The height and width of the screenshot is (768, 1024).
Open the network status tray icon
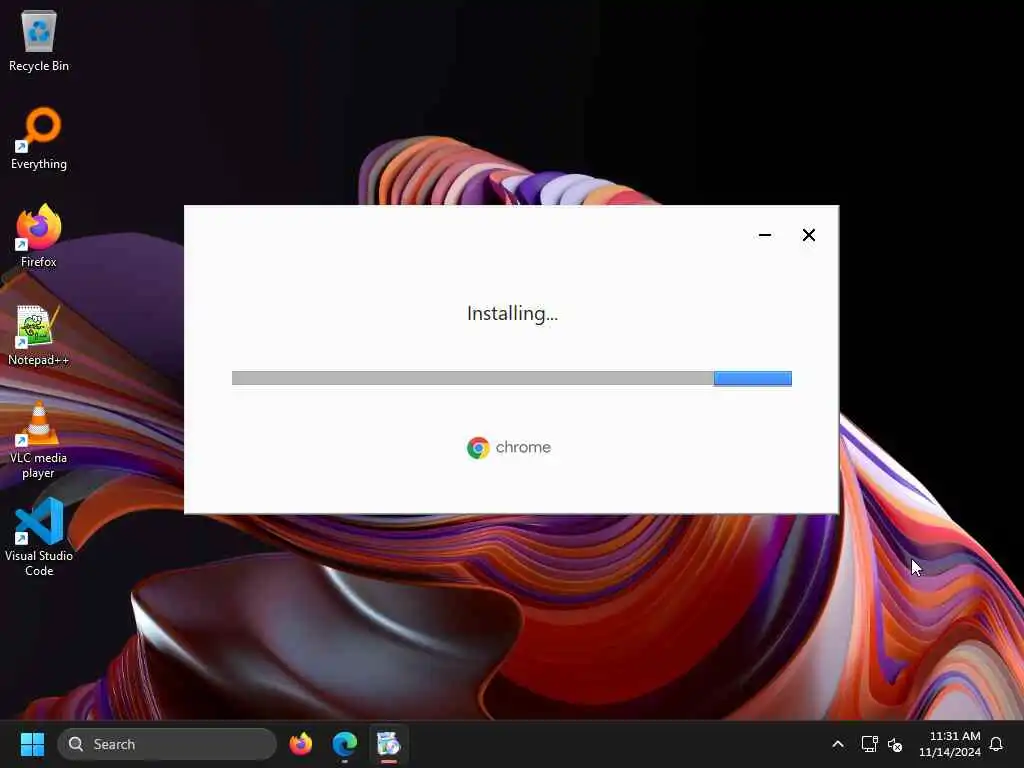(869, 744)
